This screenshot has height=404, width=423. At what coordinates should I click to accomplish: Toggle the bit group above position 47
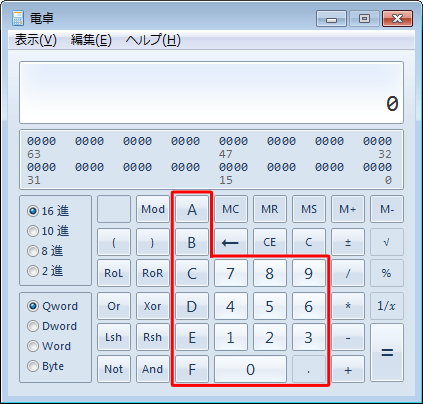233,141
